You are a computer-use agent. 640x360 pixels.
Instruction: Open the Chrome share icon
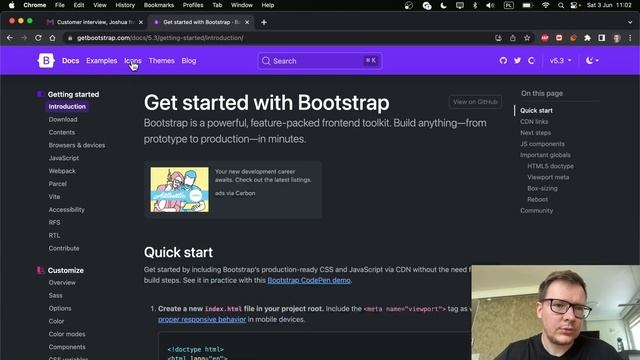point(513,38)
